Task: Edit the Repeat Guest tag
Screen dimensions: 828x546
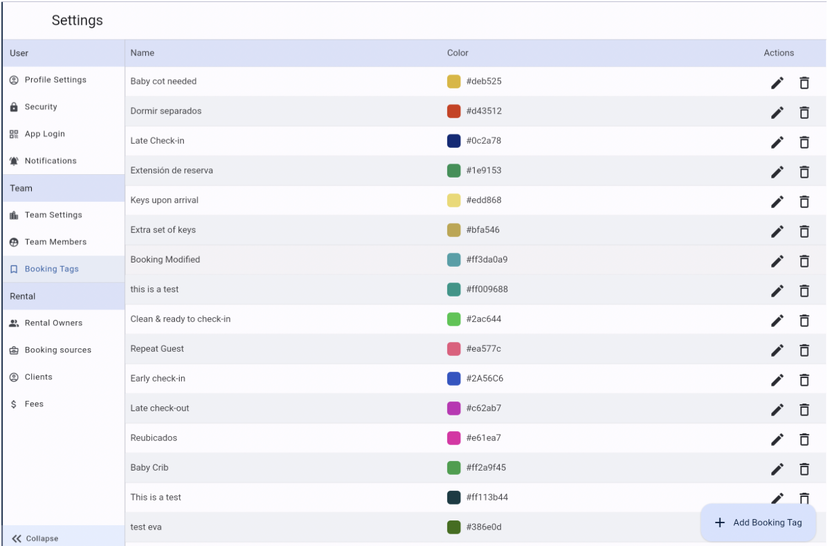Action: [x=777, y=350]
